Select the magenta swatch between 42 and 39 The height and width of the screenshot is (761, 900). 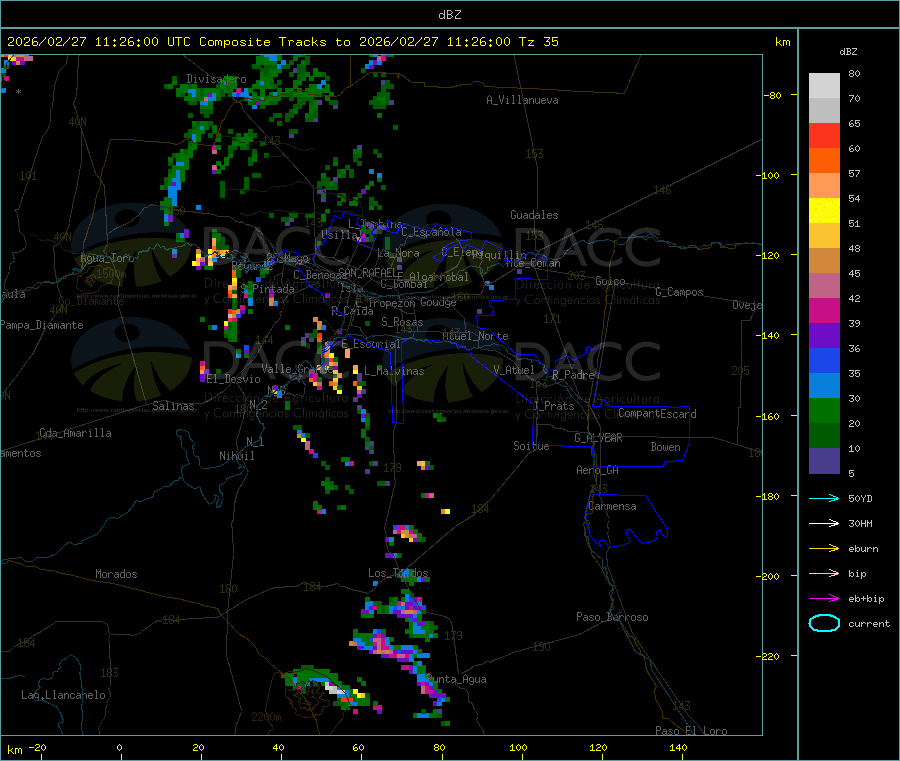[824, 310]
